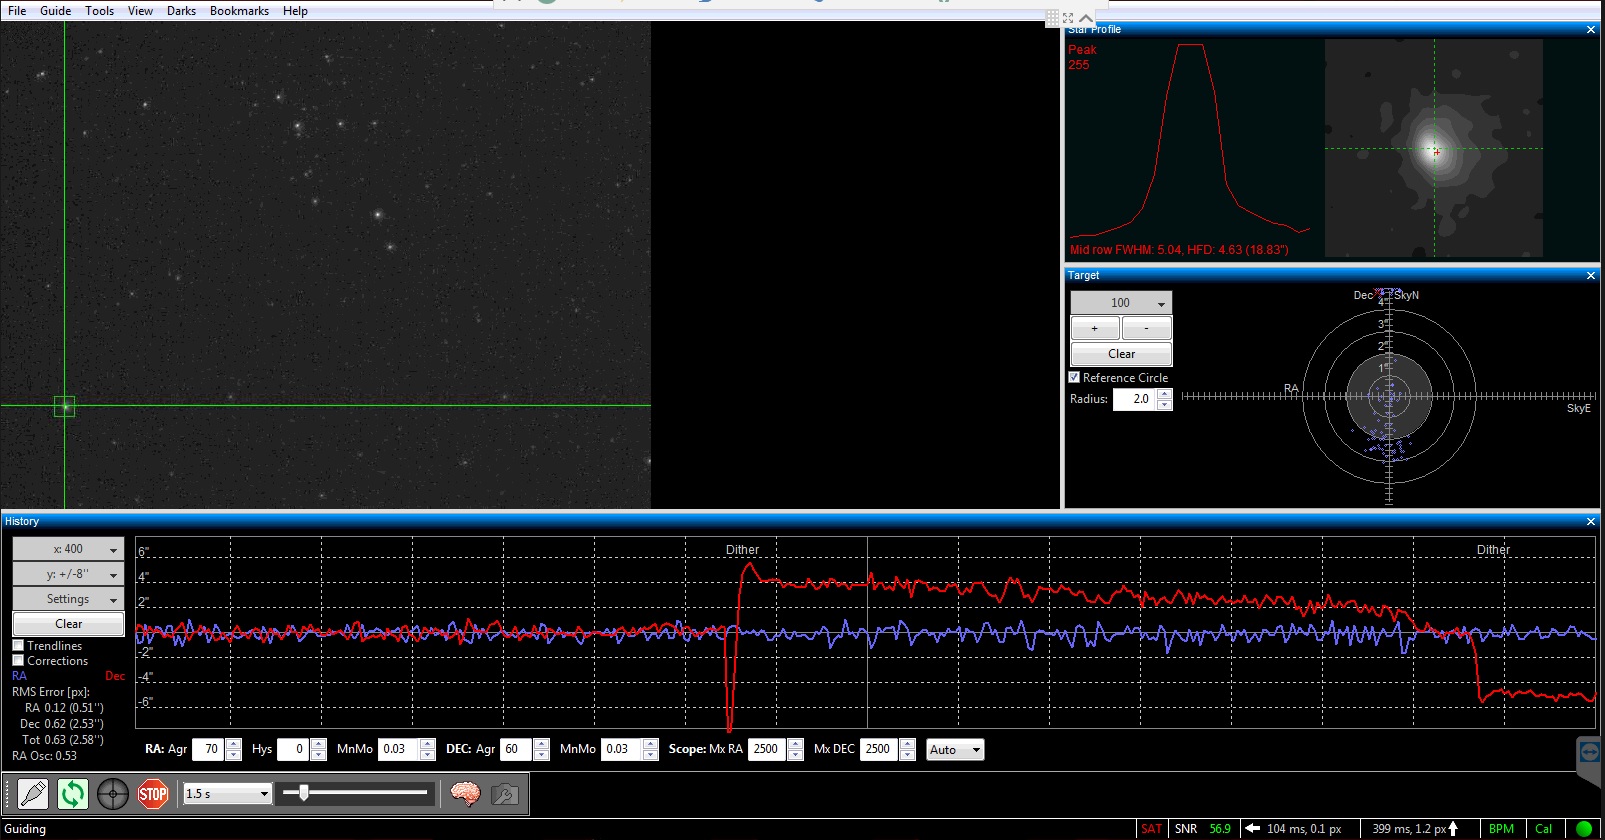The image size is (1605, 840).
Task: Open the Tools menu
Action: pyautogui.click(x=99, y=11)
